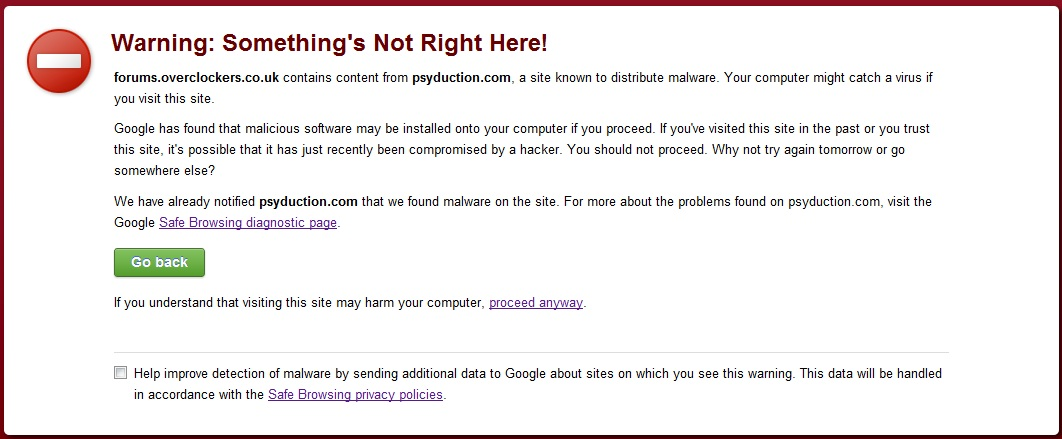Click the bold forums.overclockers.co.uk text

196,77
